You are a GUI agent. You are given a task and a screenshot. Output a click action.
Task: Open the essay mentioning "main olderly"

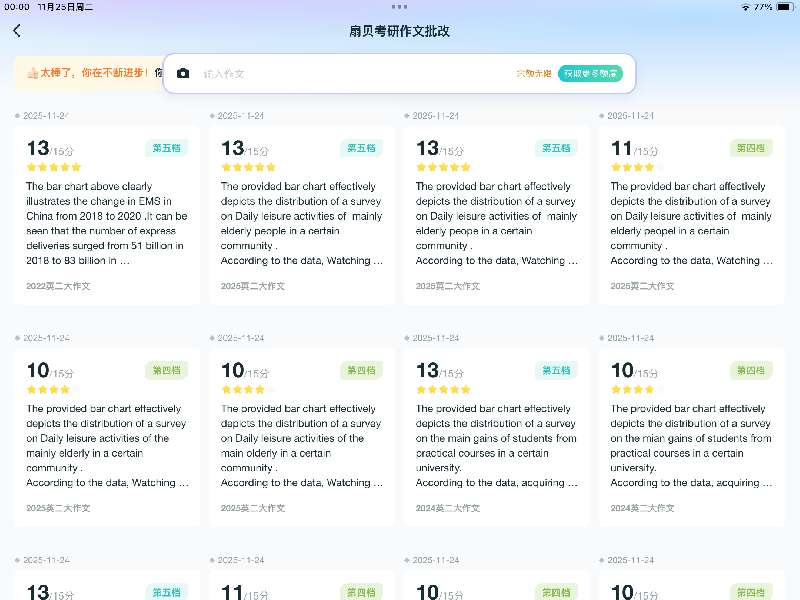[x=301, y=440]
